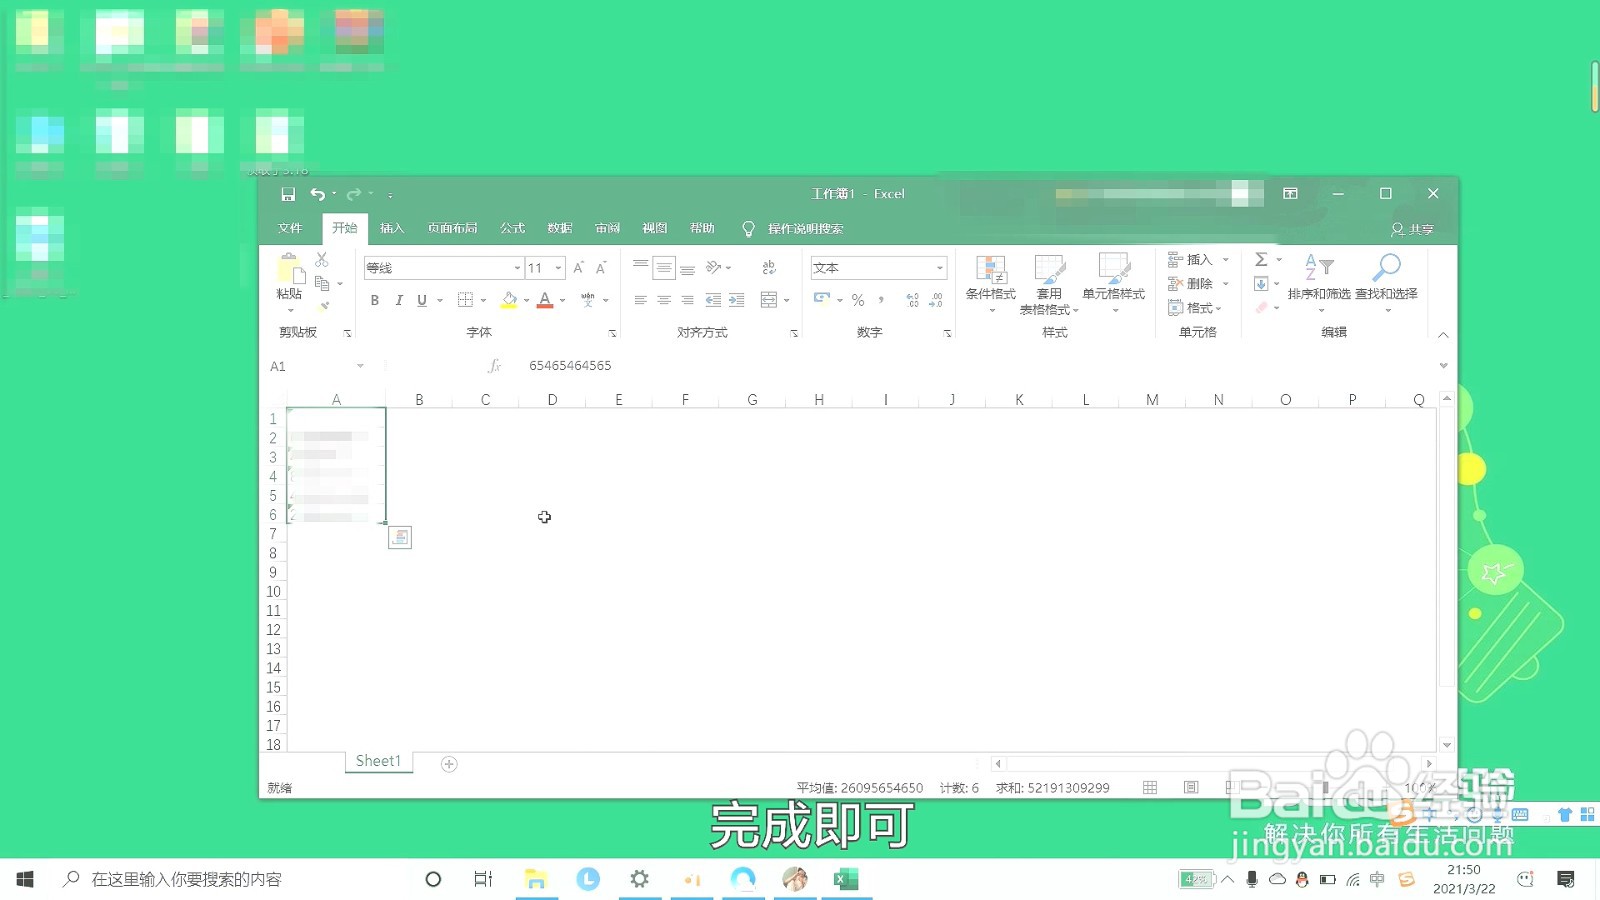Click the Copy icon
Viewport: 1600px width, 900px height.
(x=322, y=284)
